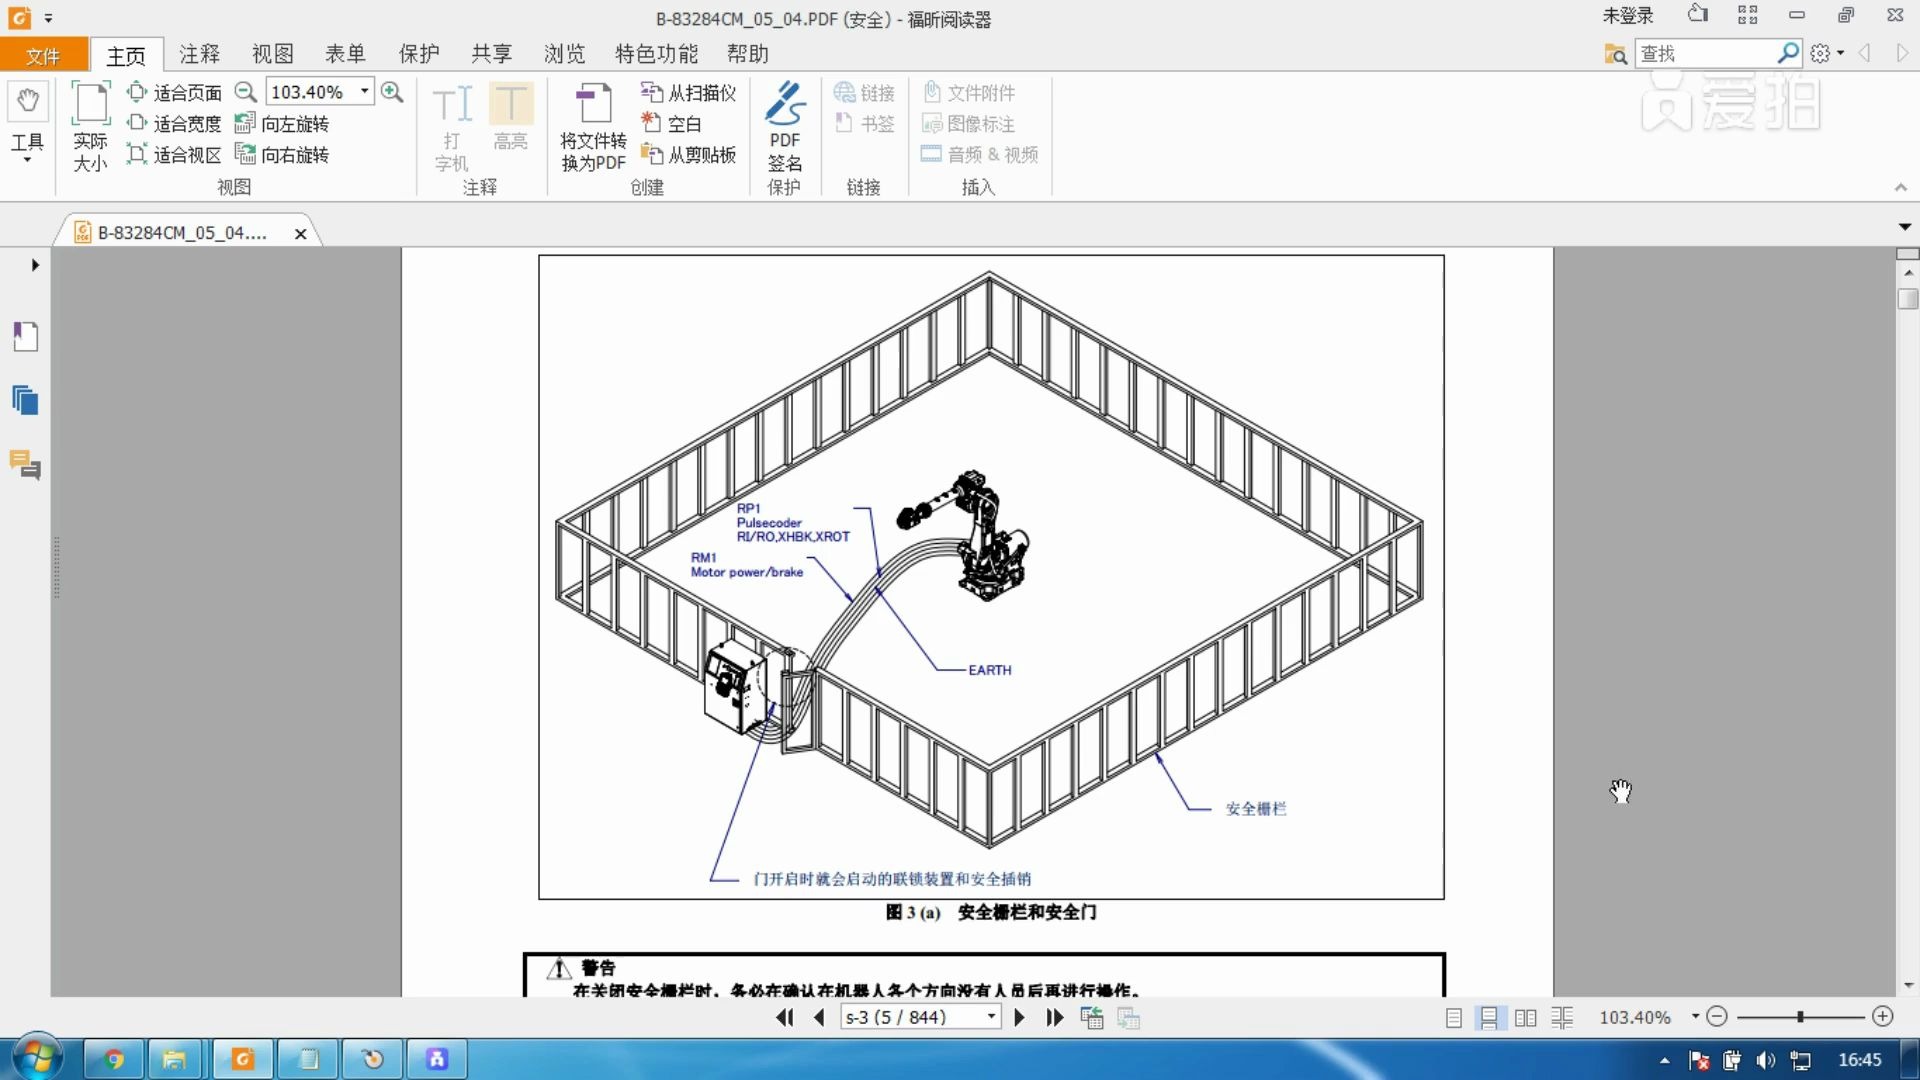Click the Link (链接) tool

click(x=864, y=93)
